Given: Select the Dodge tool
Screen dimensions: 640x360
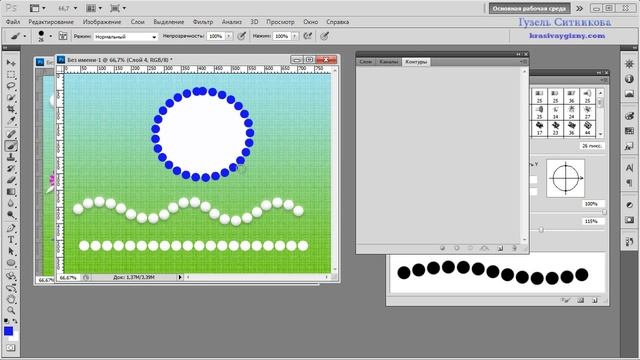Looking at the screenshot, I should coord(11,215).
